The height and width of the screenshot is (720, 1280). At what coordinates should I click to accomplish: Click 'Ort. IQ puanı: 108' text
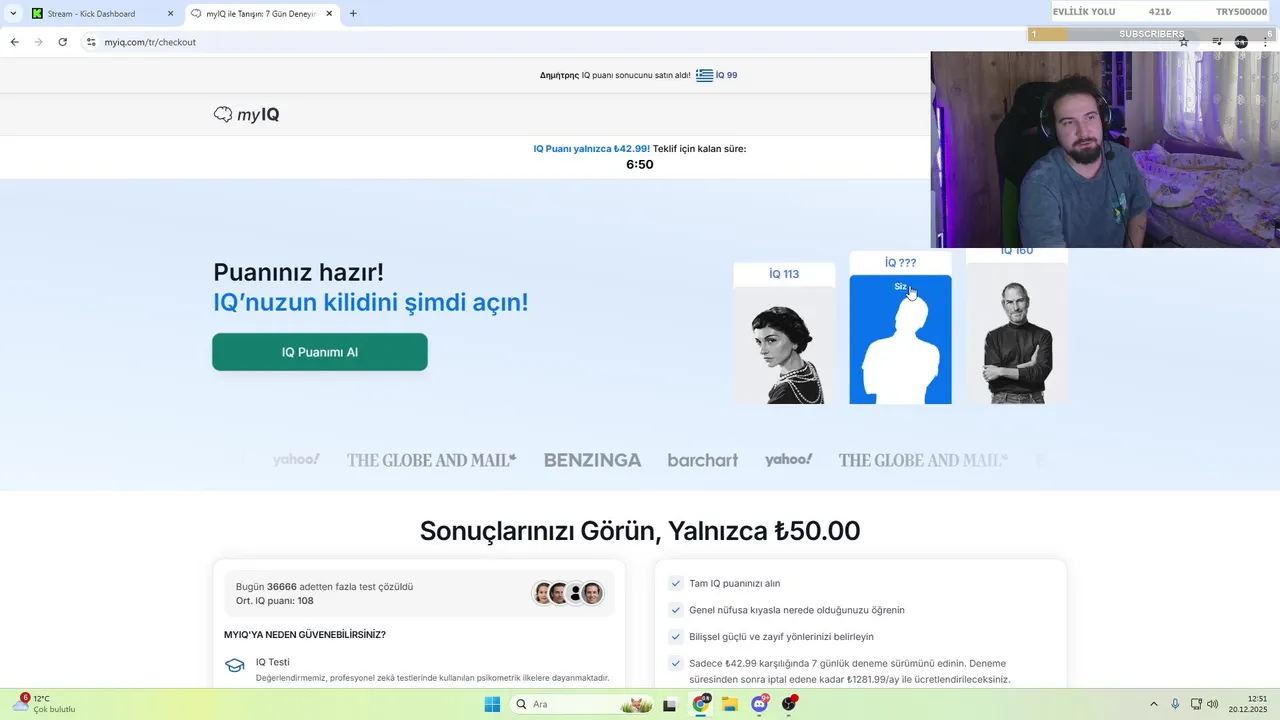275,601
